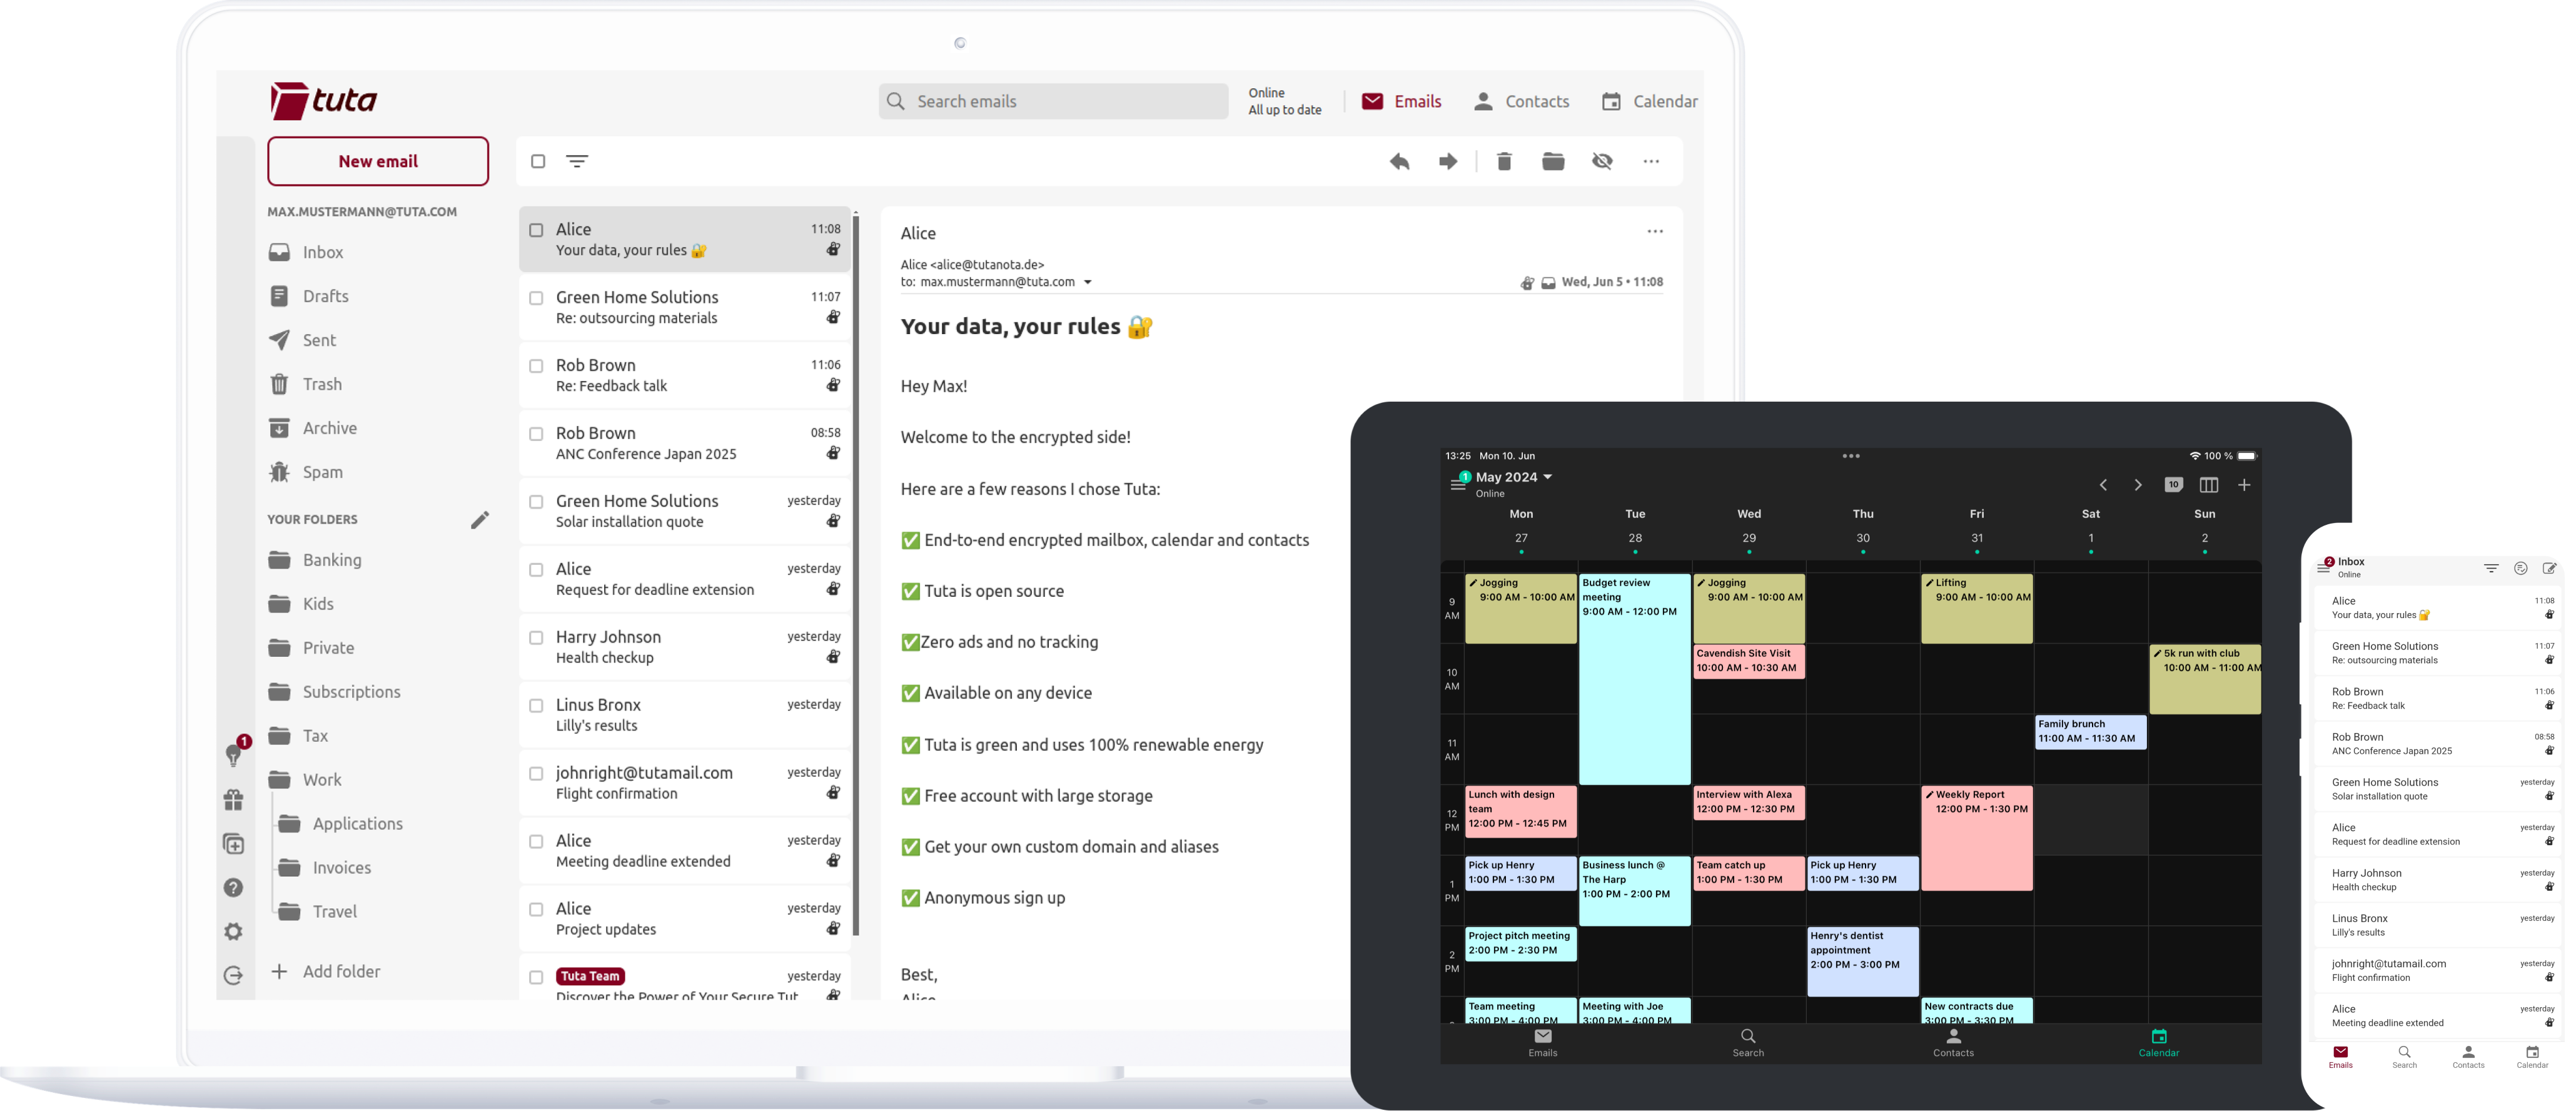
Task: Click the New email button
Action: [x=378, y=161]
